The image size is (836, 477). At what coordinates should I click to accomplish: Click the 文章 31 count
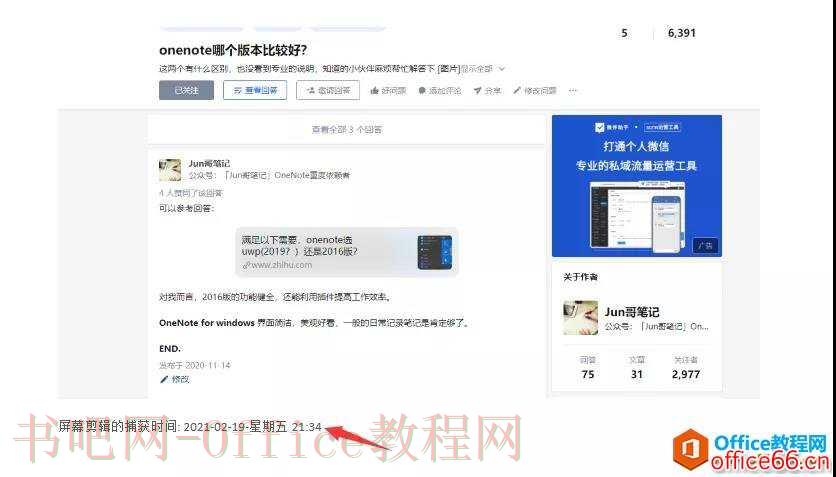(x=637, y=368)
